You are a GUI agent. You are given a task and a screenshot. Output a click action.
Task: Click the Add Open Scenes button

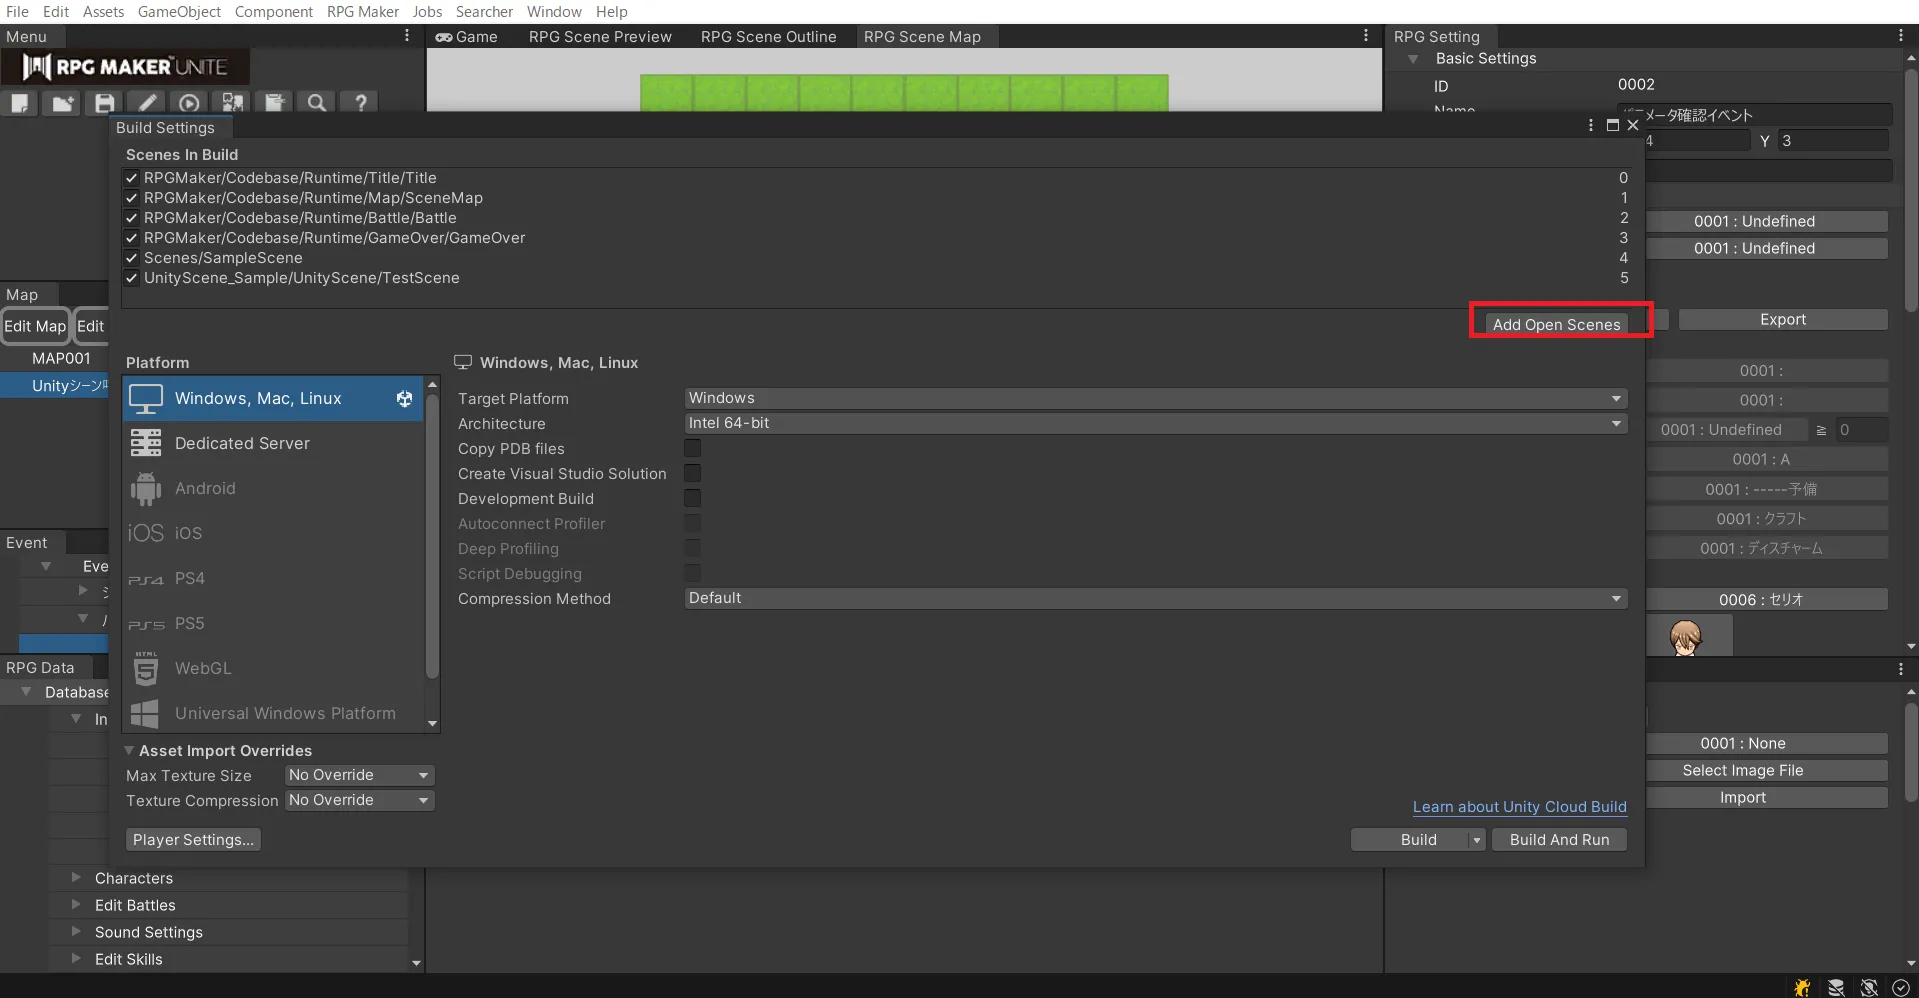pyautogui.click(x=1556, y=324)
